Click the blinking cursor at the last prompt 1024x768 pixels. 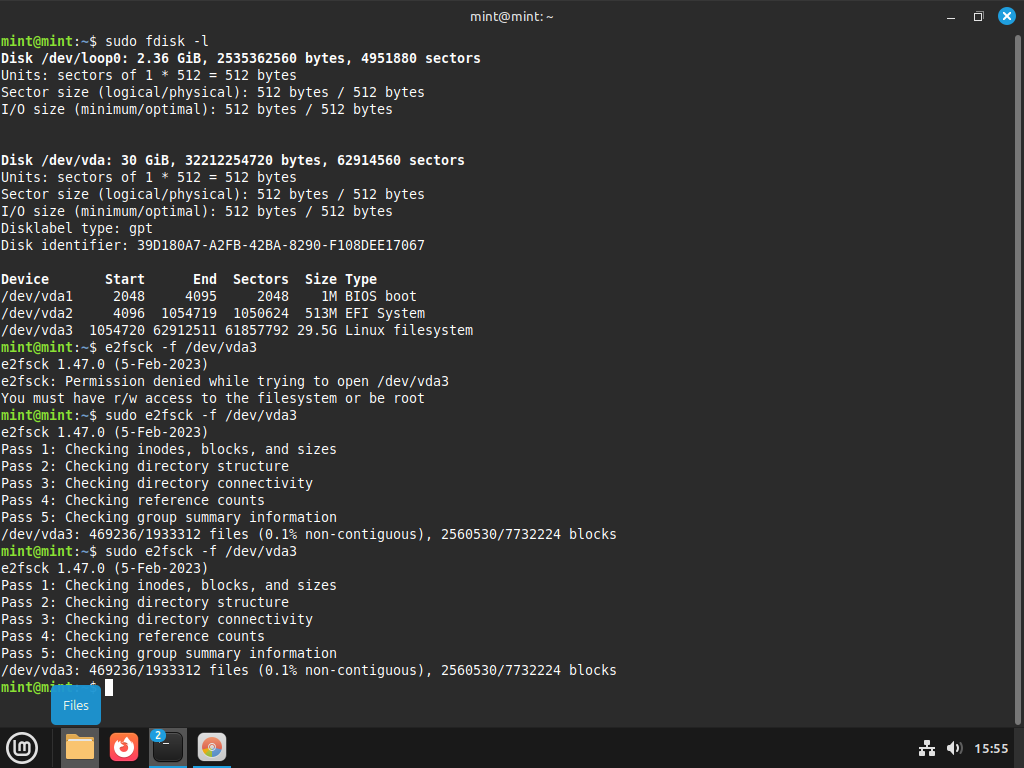point(109,687)
